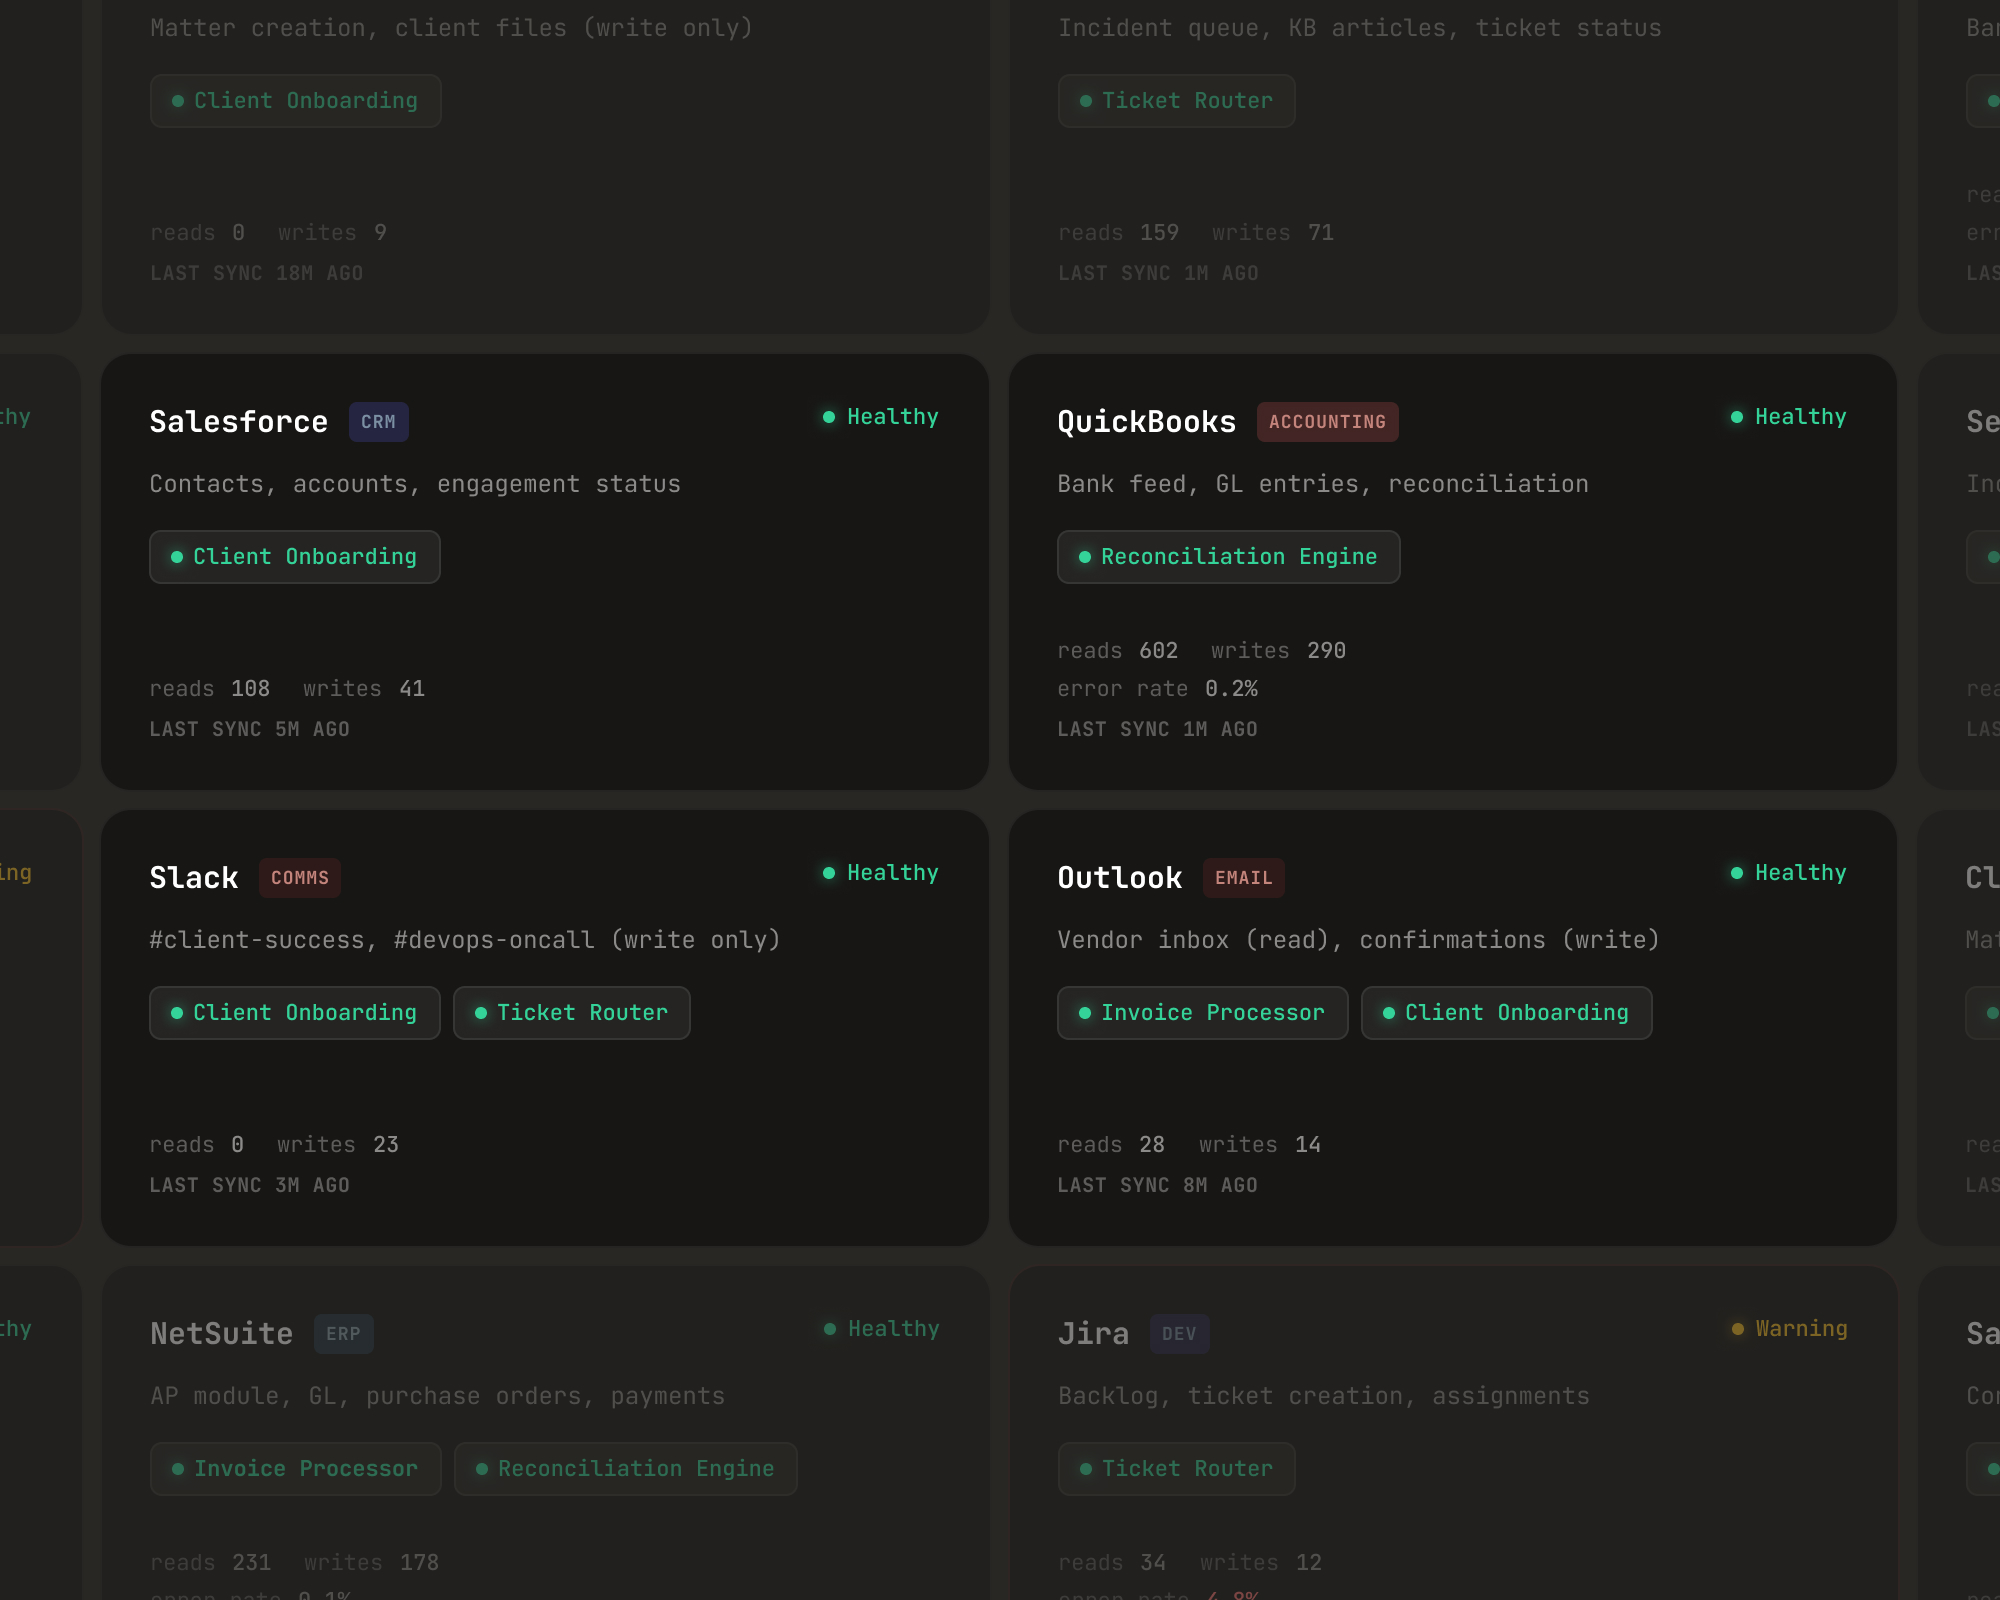2000x1600 pixels.
Task: Click 'LAST SYNC 3M AGO' on Slack card
Action: tap(250, 1186)
